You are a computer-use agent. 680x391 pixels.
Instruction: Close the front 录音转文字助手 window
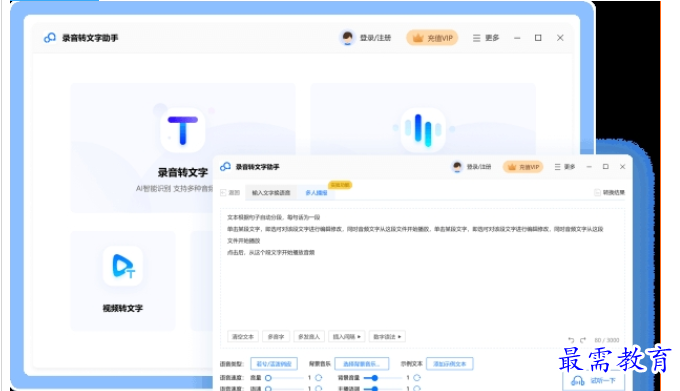point(622,167)
